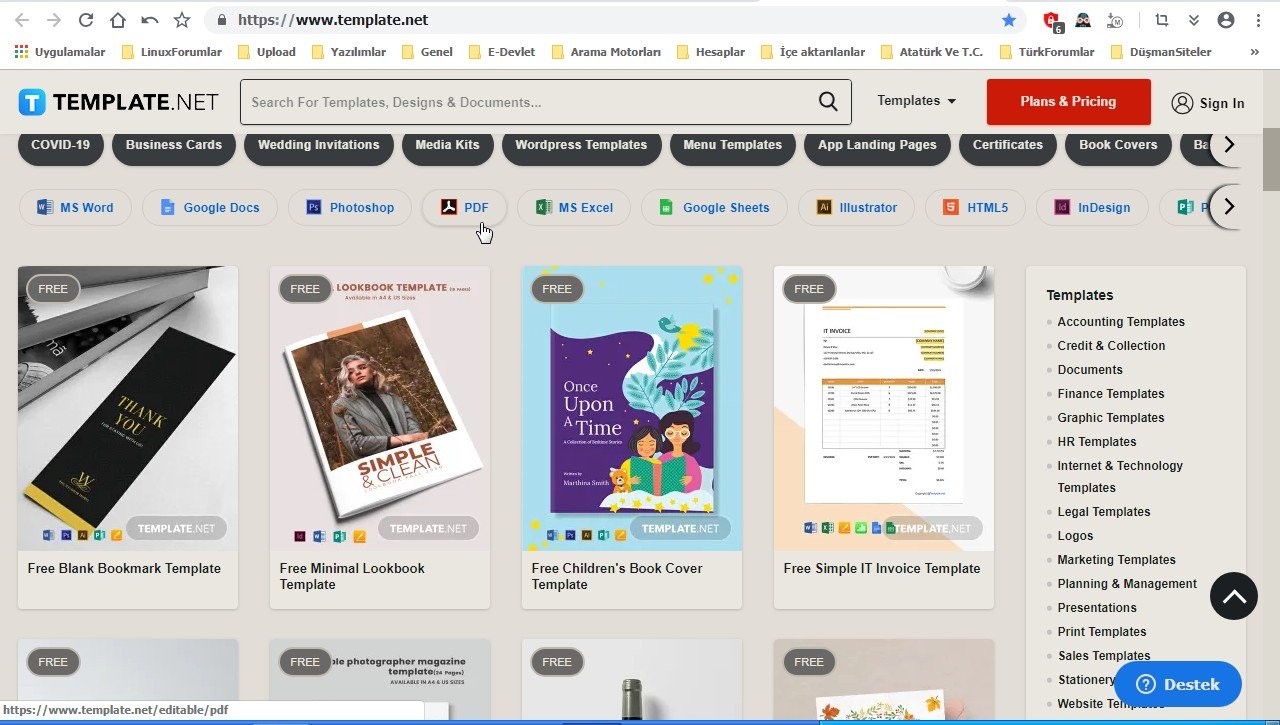Viewport: 1280px width, 725px height.
Task: Click the undo arrow icon in the toolbar
Action: click(x=150, y=20)
